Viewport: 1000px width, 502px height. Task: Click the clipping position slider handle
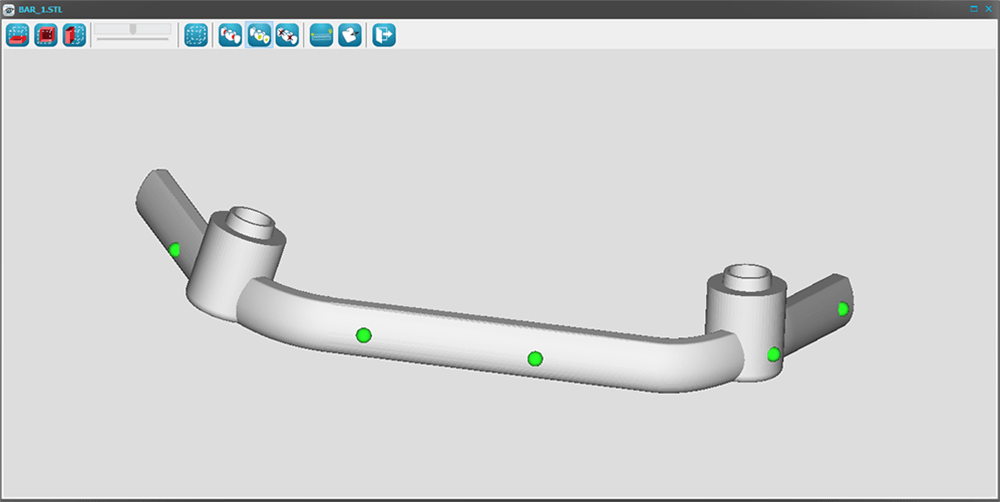tap(133, 29)
